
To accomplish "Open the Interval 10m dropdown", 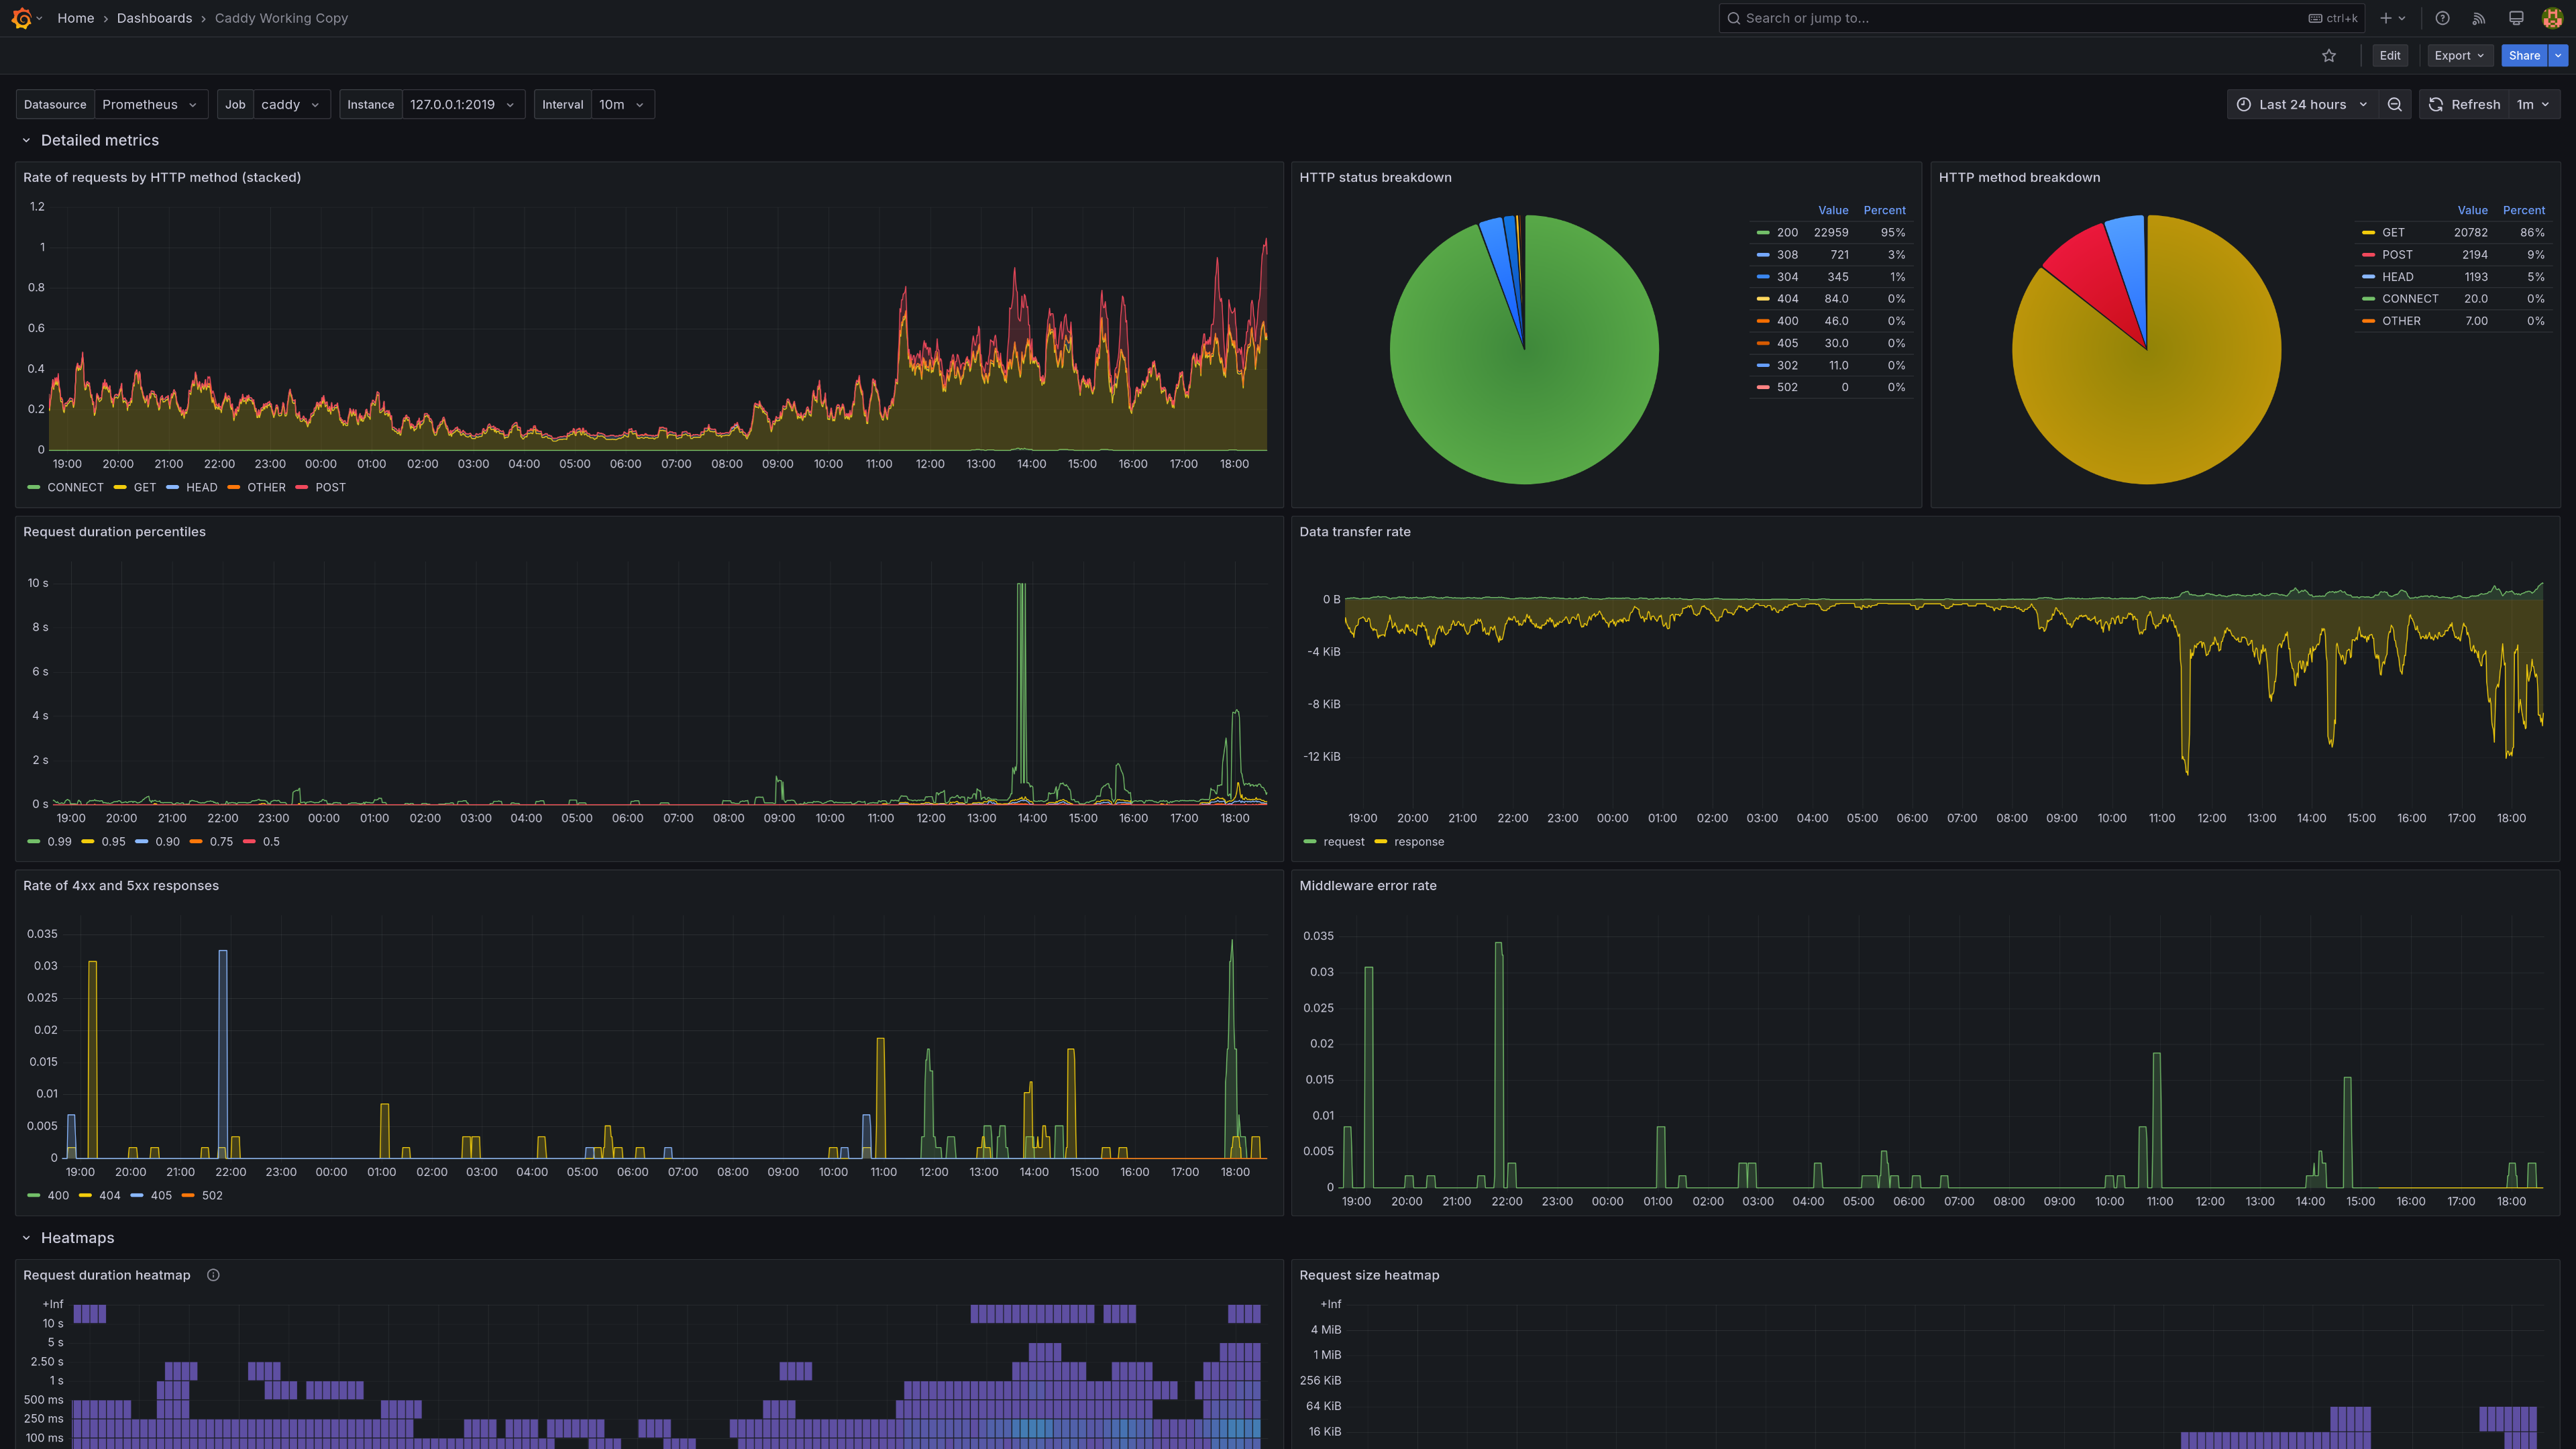I will [x=621, y=104].
